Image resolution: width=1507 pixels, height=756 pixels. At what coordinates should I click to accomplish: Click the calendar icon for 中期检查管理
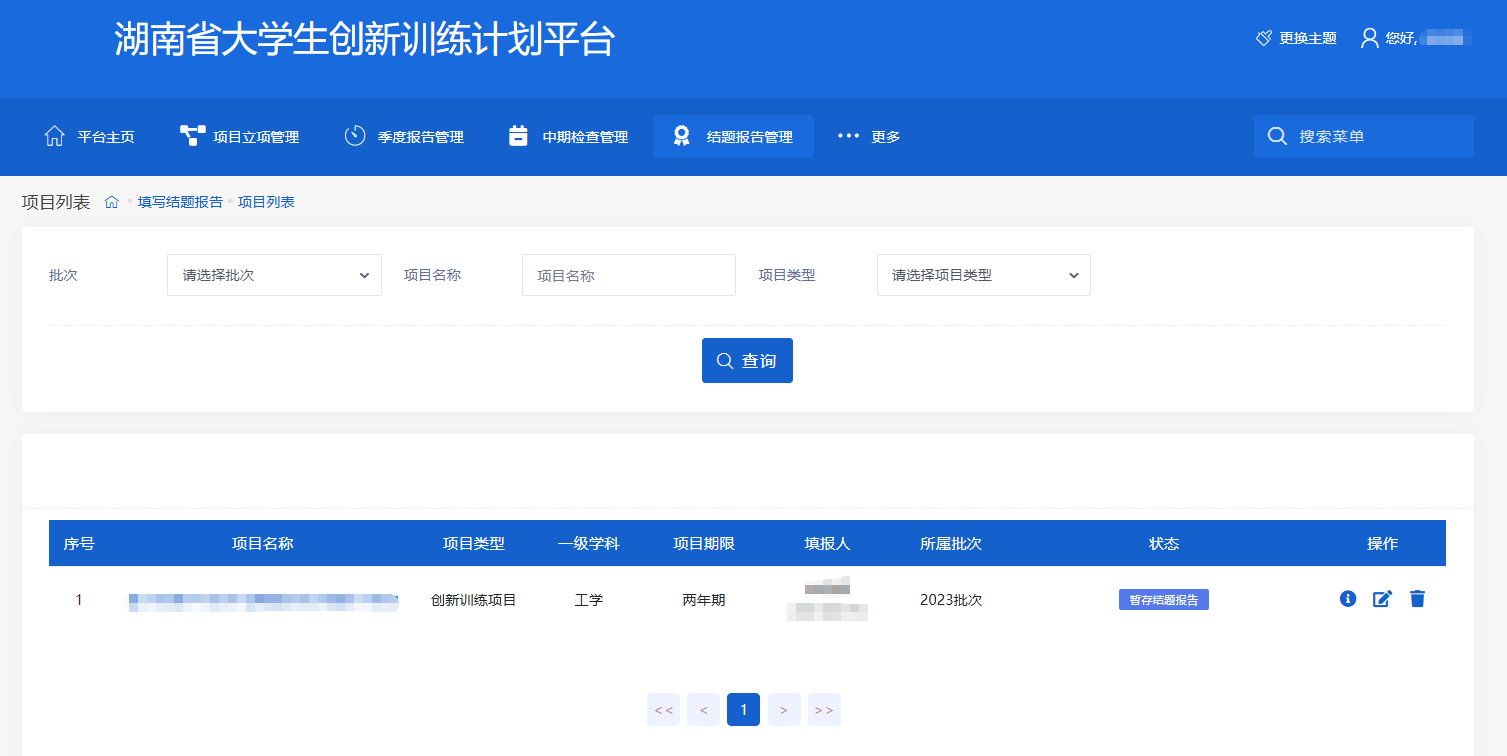click(x=517, y=135)
